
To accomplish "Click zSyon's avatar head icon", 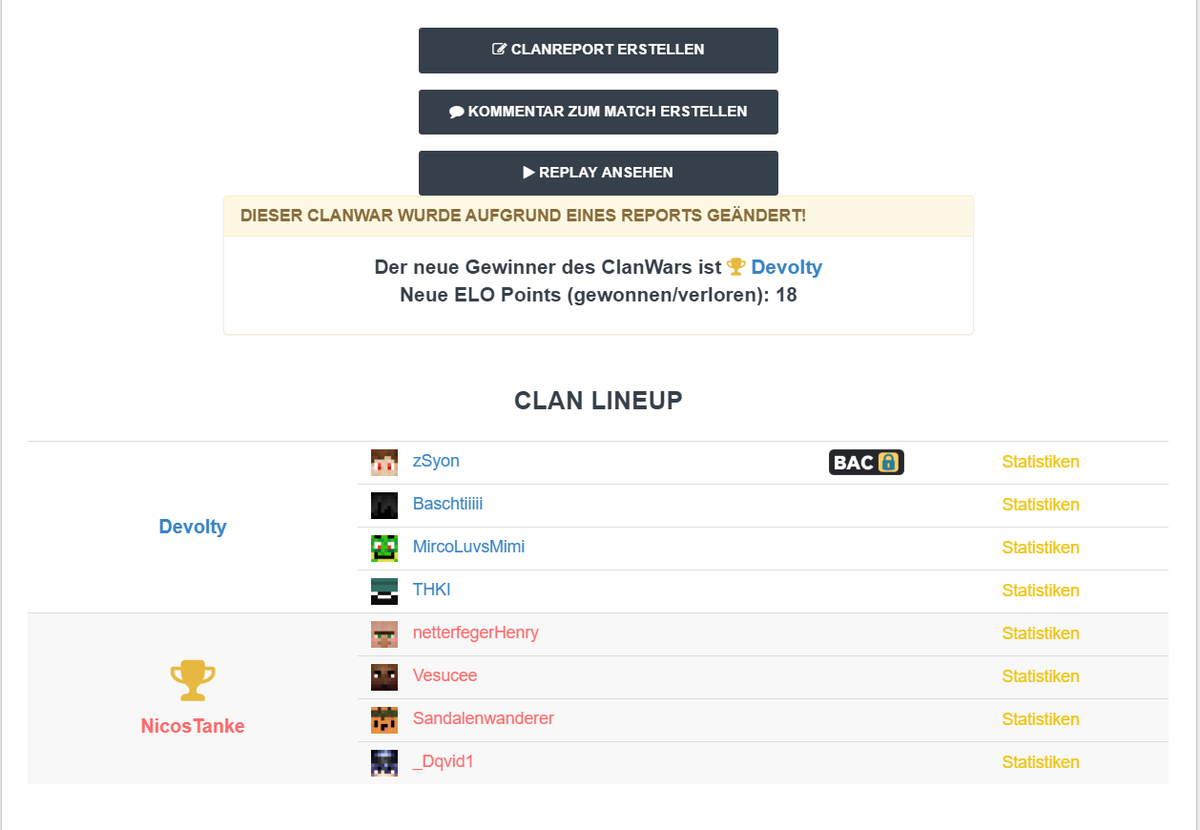I will [384, 463].
